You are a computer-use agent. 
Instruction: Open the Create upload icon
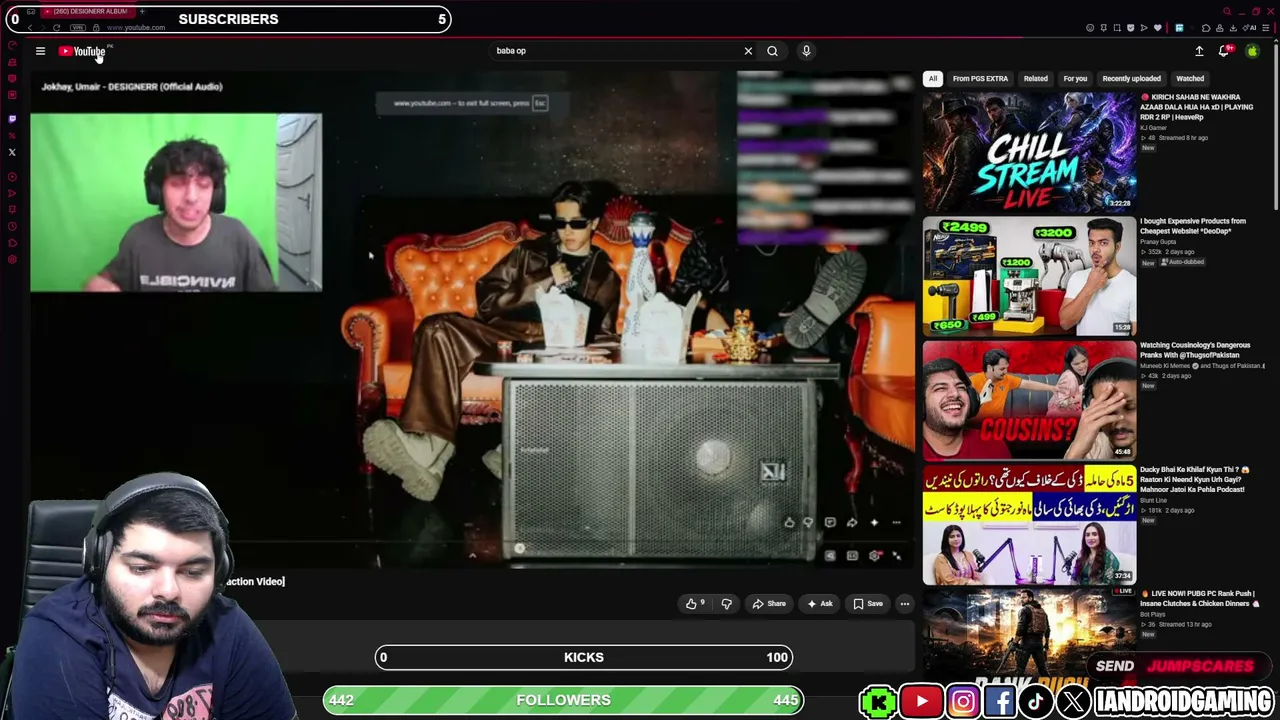click(1199, 51)
